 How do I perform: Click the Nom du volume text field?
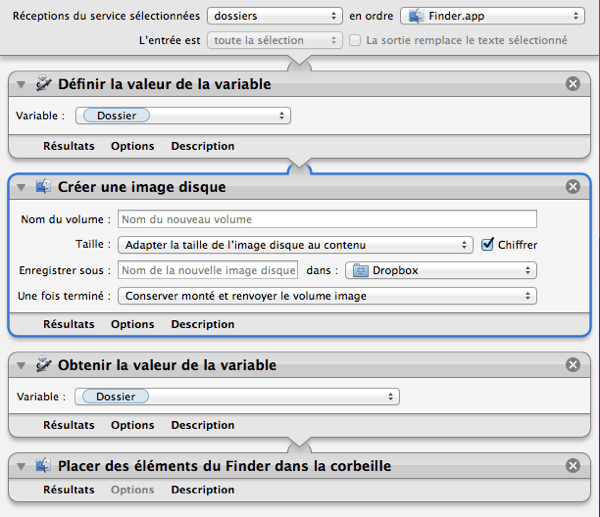tap(327, 219)
